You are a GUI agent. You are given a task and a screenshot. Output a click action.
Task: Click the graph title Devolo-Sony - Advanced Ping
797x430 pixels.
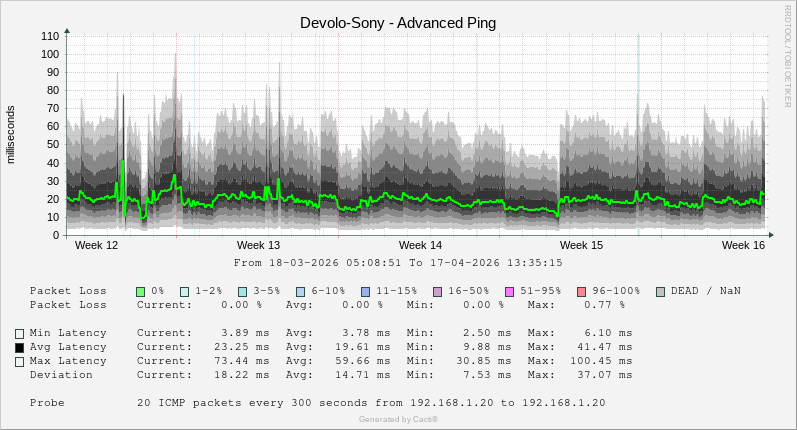point(398,22)
